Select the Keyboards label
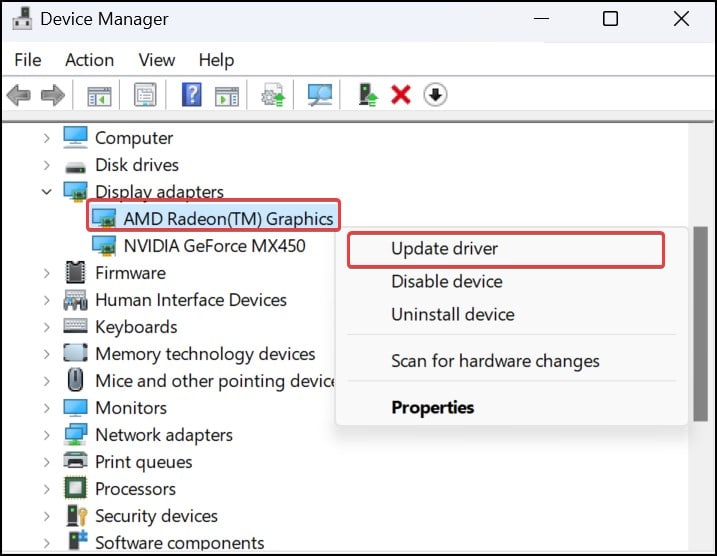This screenshot has width=717, height=556. pos(136,327)
